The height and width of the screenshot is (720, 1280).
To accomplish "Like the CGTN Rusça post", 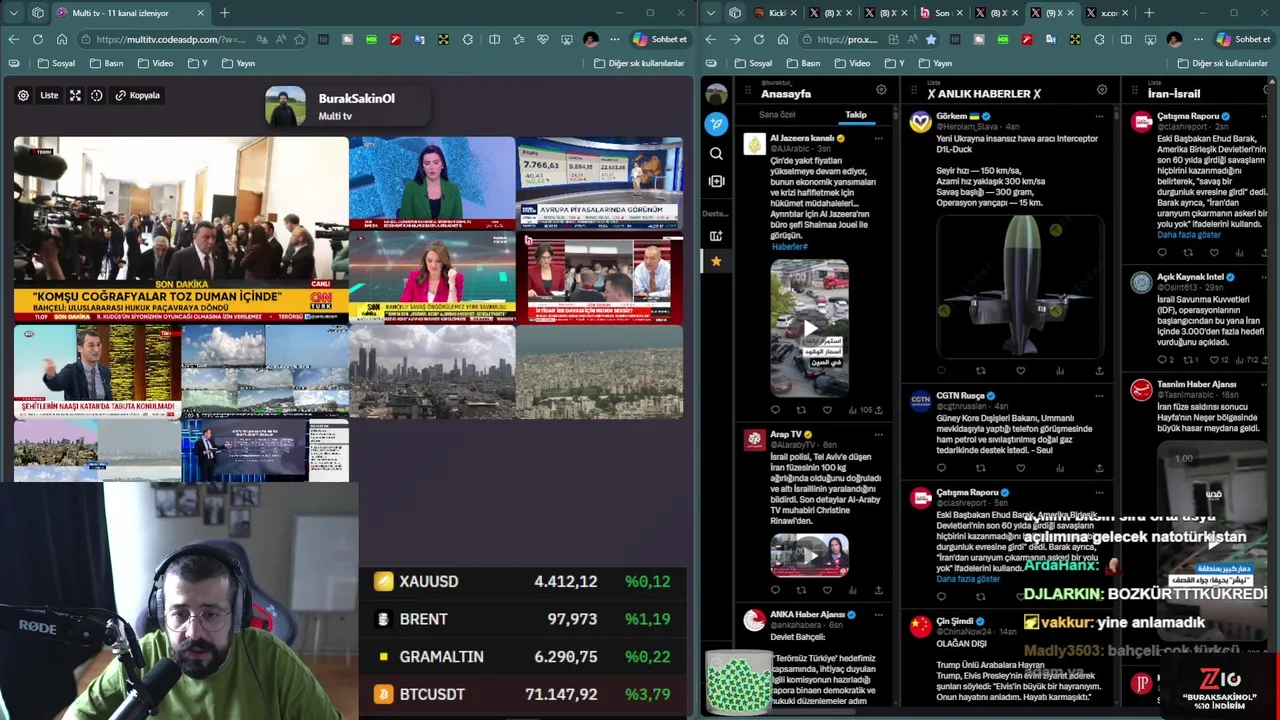I will click(x=1020, y=468).
